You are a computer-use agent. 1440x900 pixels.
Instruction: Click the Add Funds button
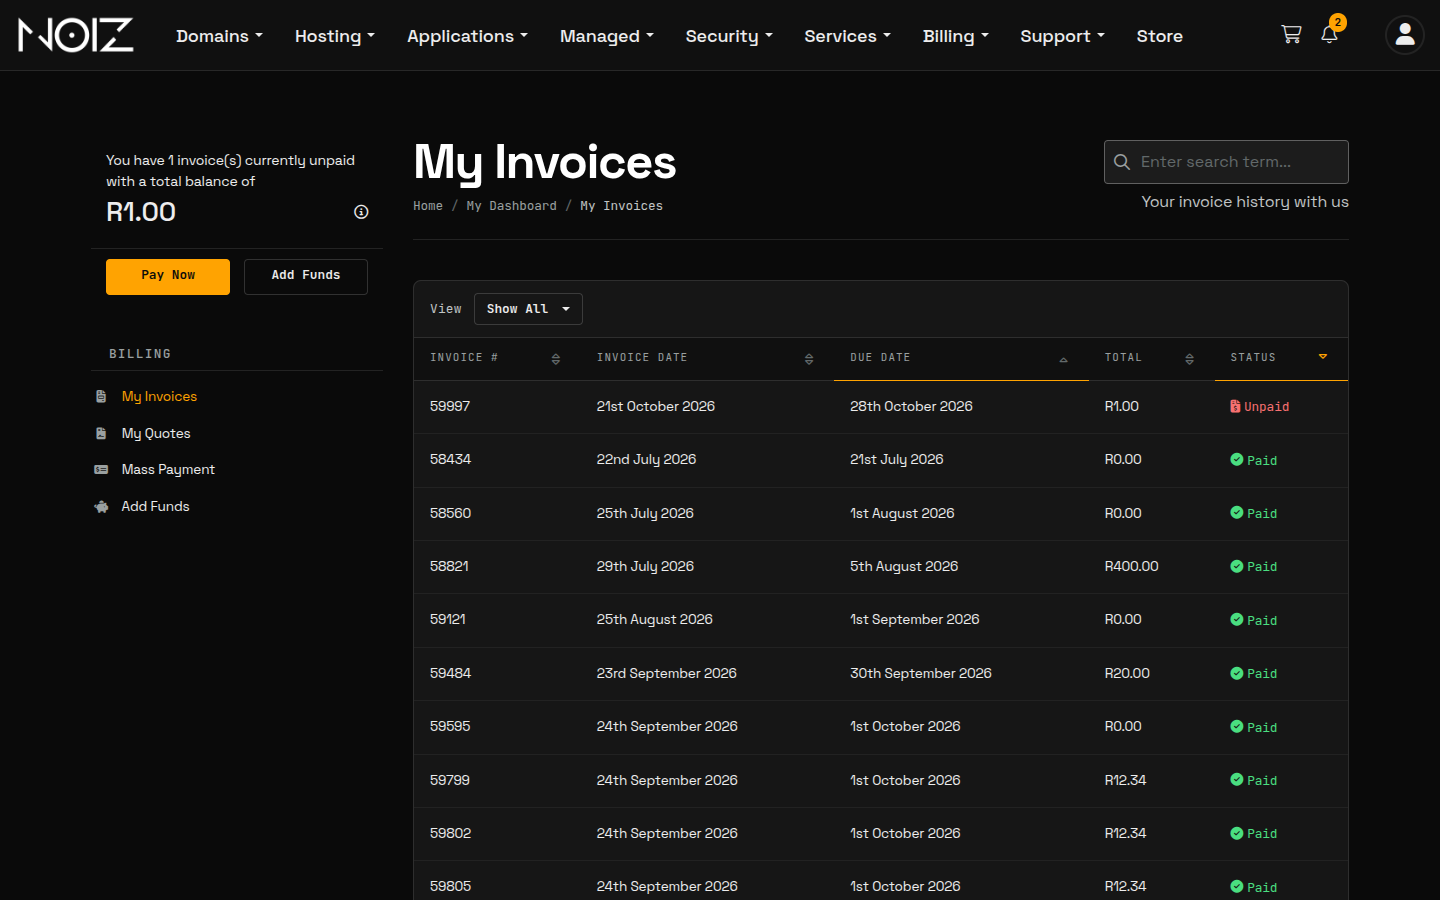(306, 277)
